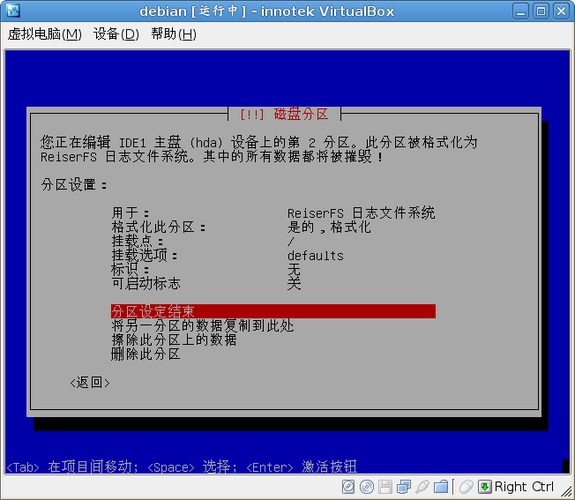The image size is (575, 500).
Task: Click the network adapters status icon
Action: click(x=404, y=487)
